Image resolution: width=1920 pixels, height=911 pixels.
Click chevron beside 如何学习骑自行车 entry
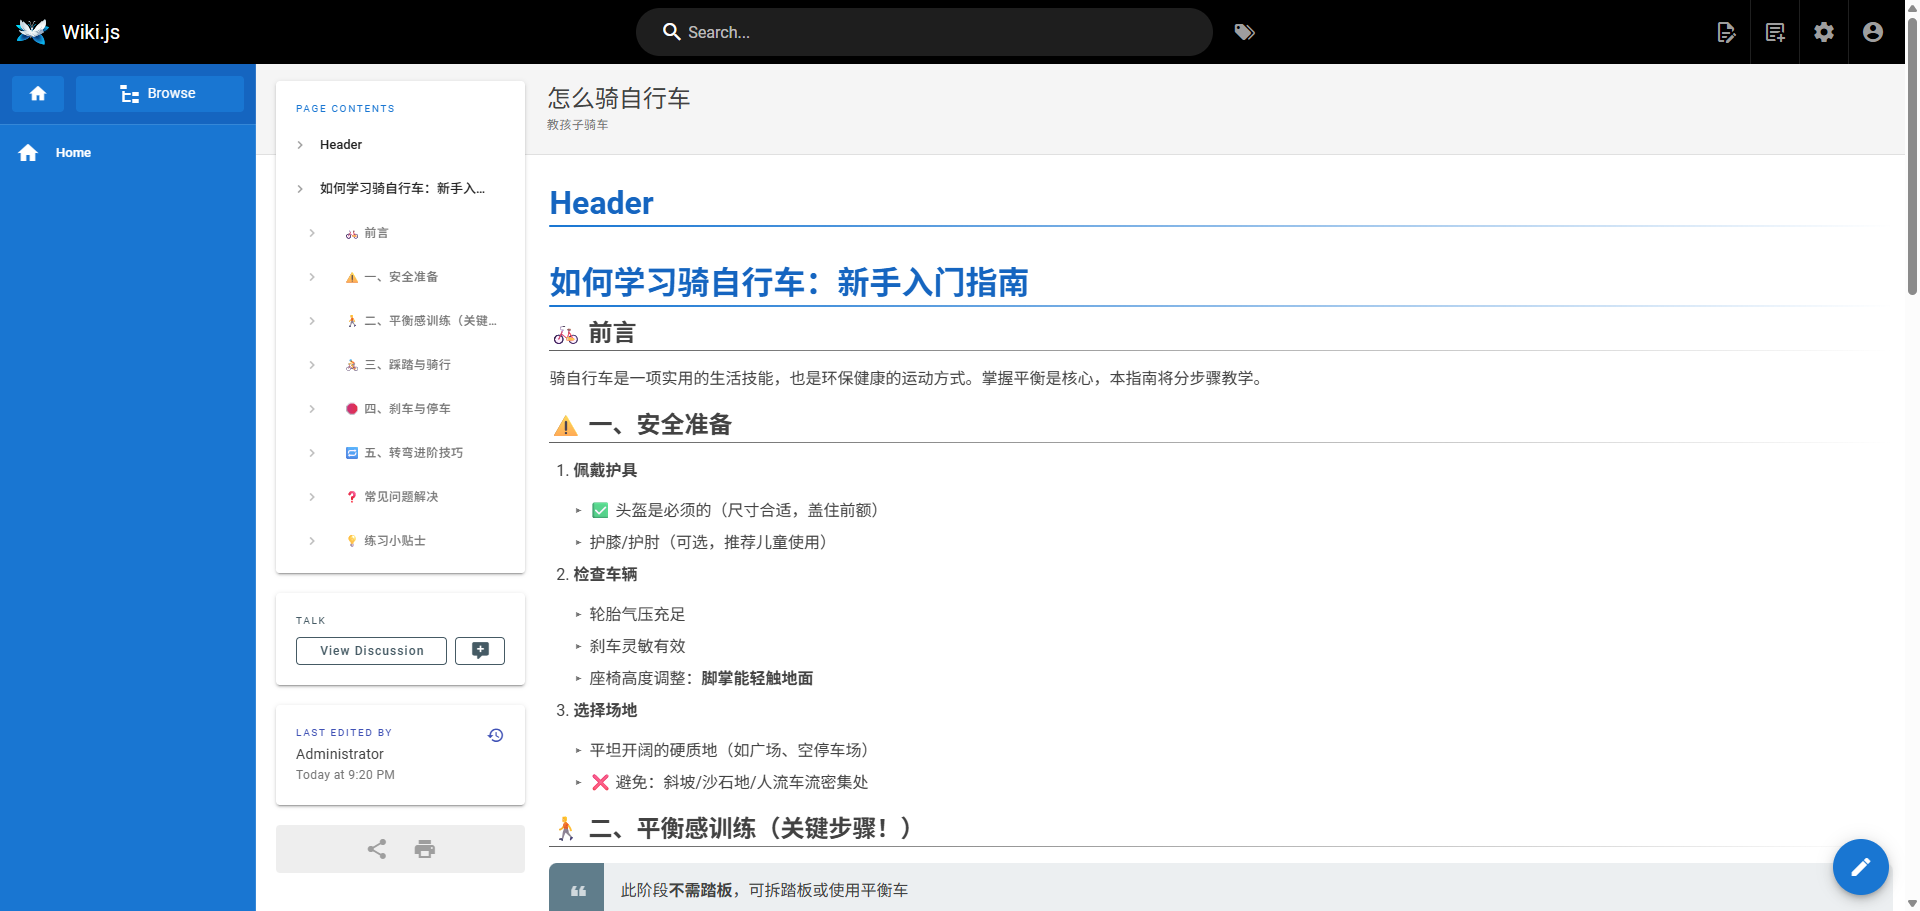(300, 189)
